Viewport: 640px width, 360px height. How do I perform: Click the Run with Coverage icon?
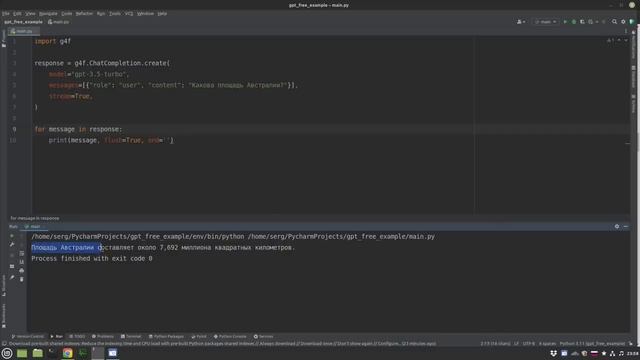tap(582, 22)
